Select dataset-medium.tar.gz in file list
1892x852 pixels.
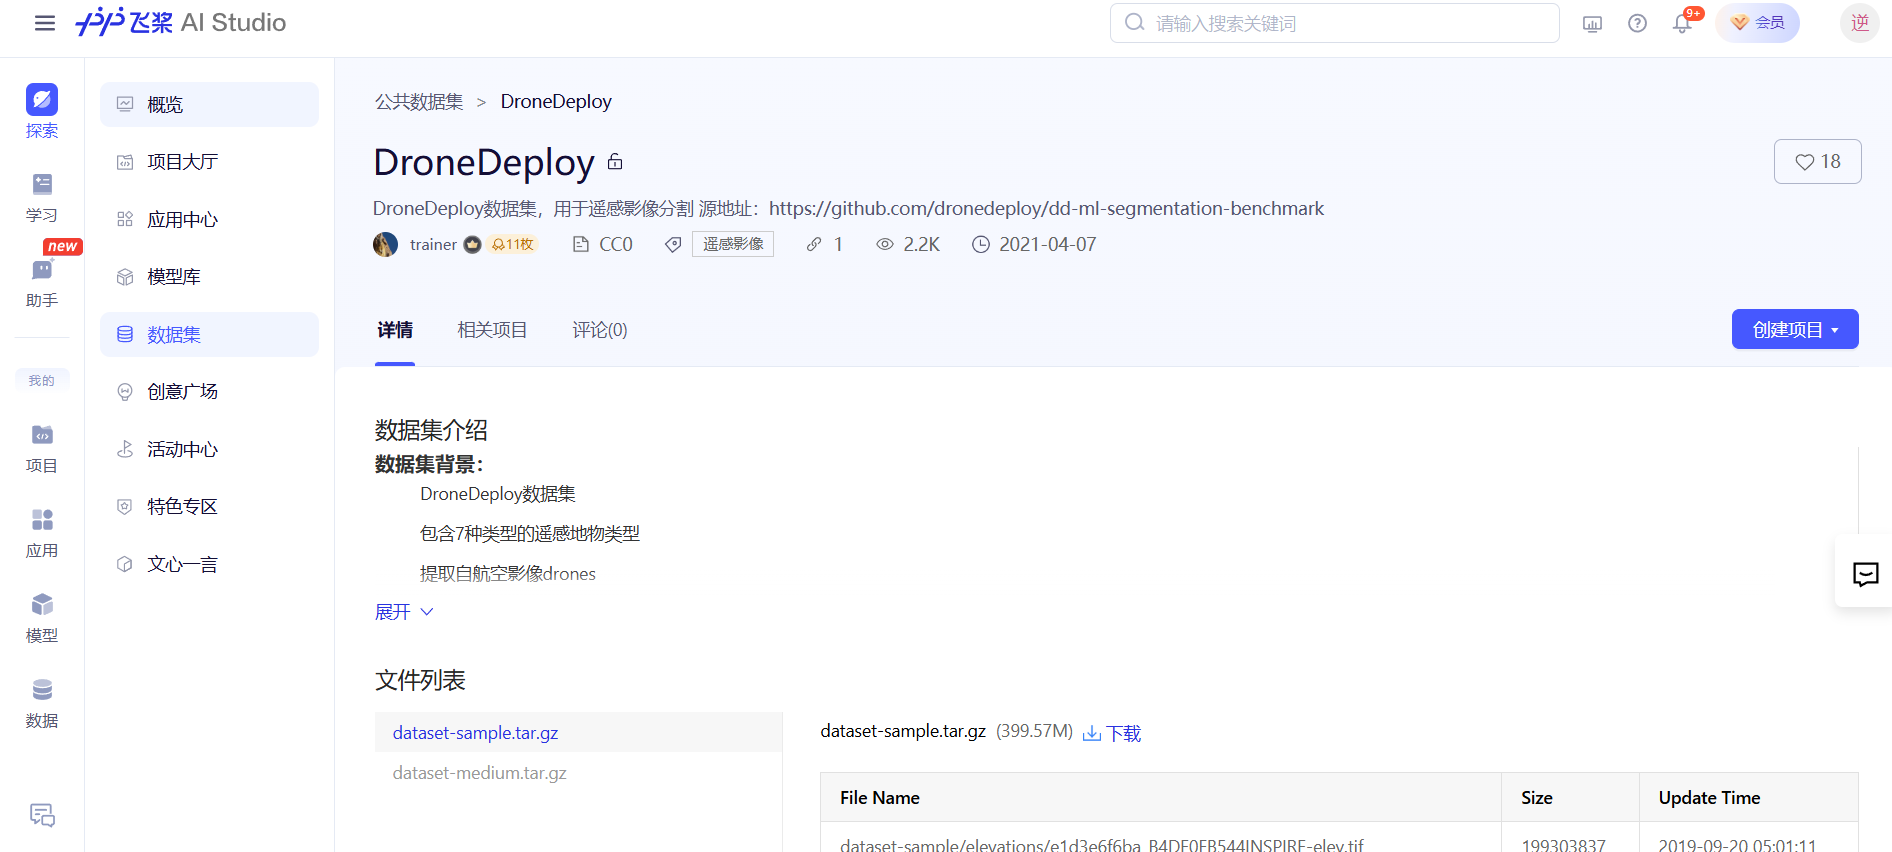578,772
